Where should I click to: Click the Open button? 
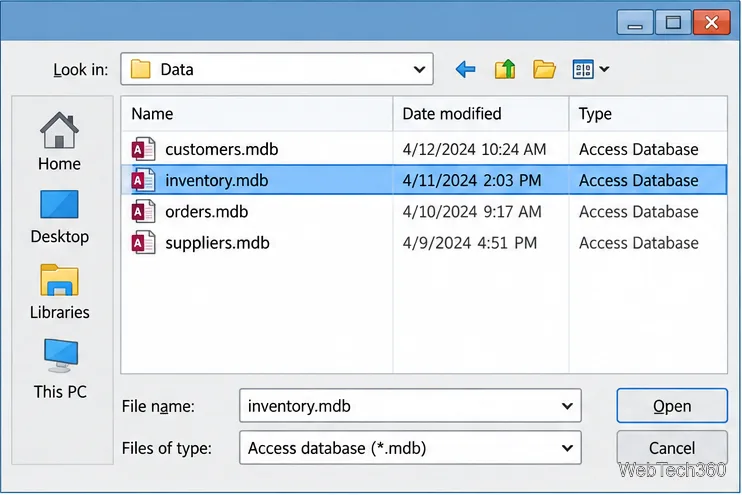coord(672,406)
